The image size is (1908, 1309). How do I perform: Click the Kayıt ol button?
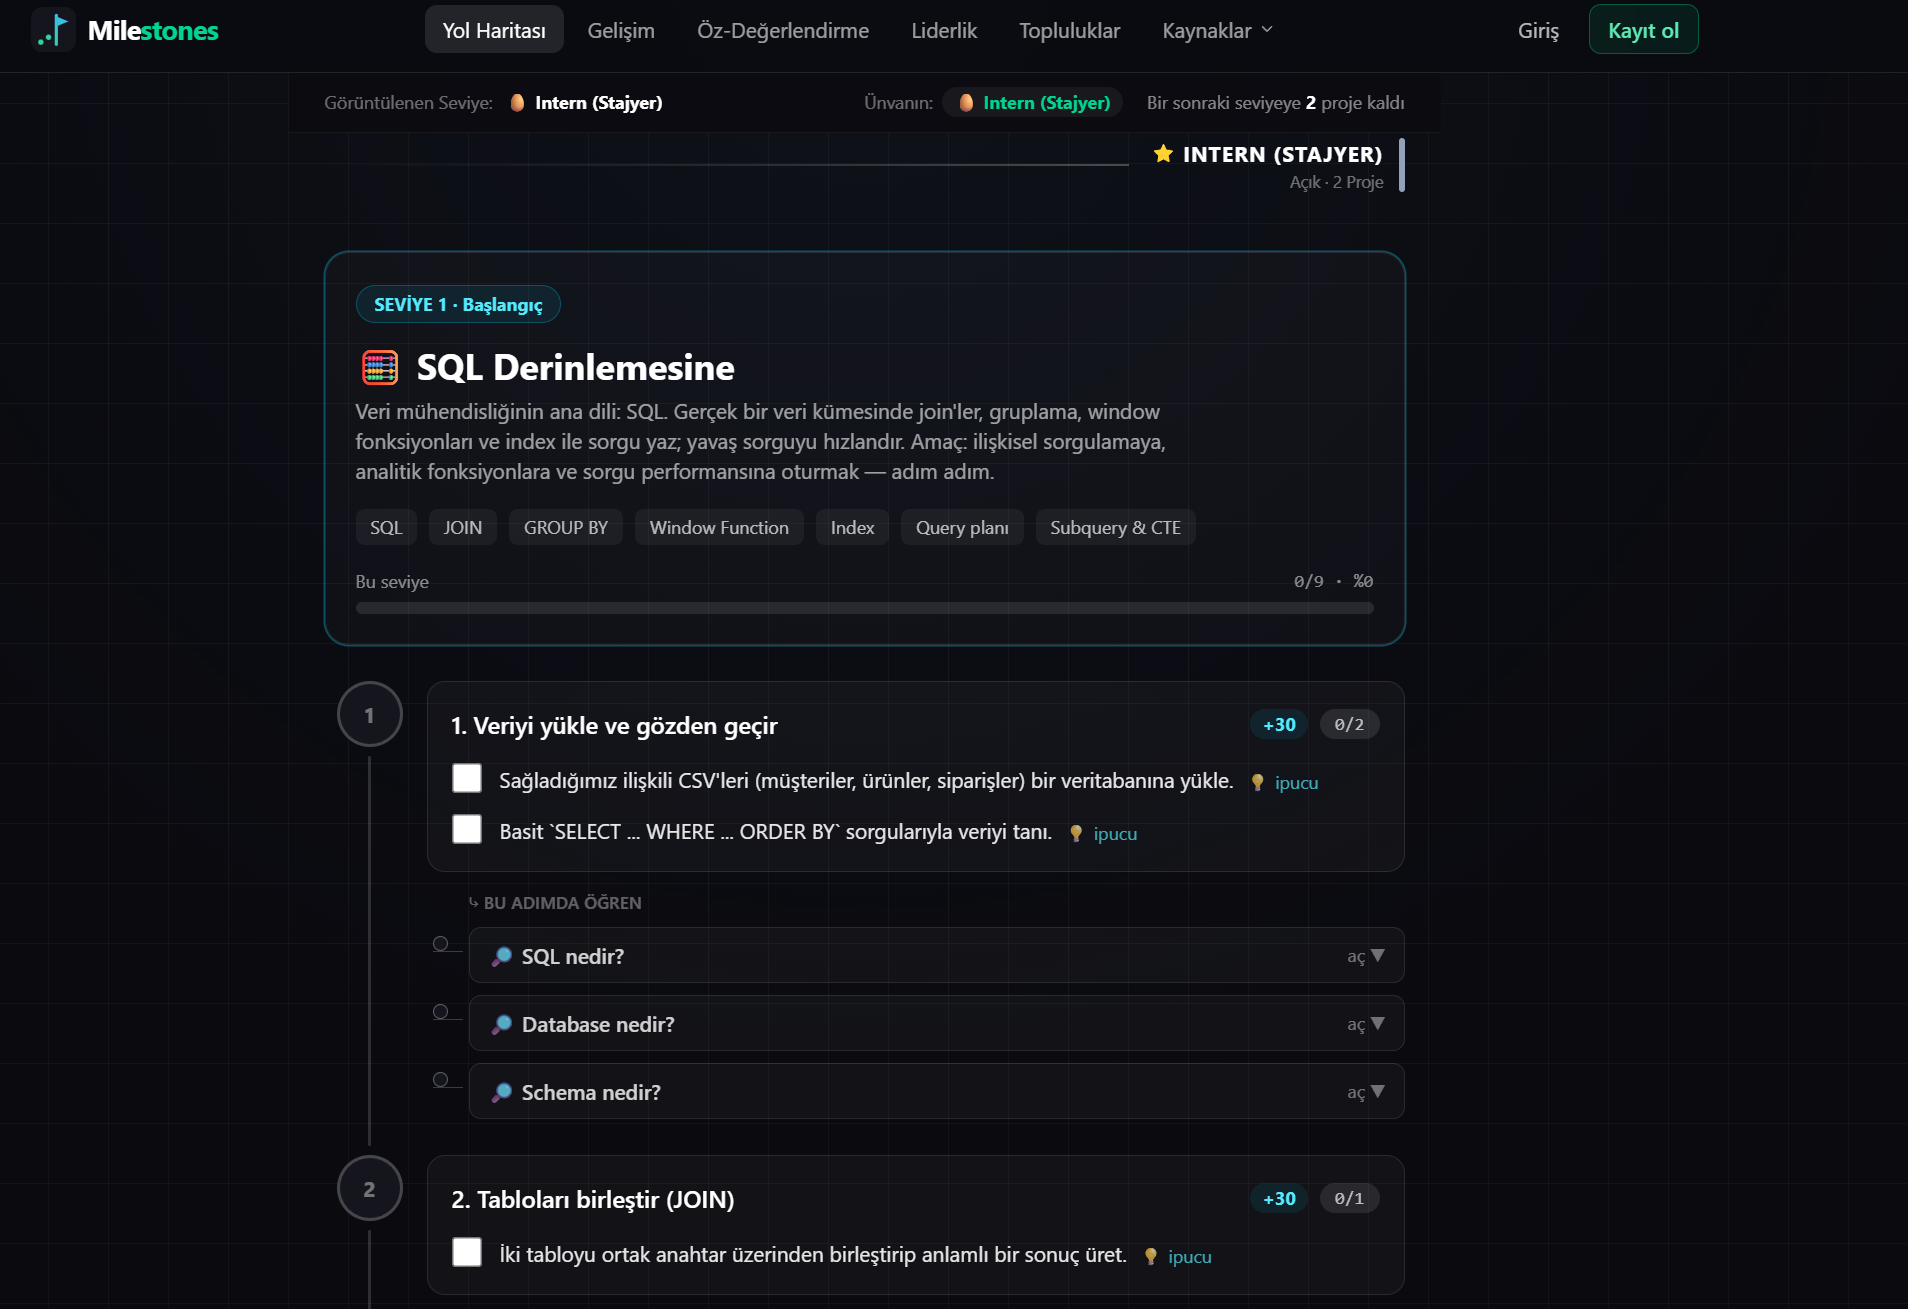tap(1643, 30)
